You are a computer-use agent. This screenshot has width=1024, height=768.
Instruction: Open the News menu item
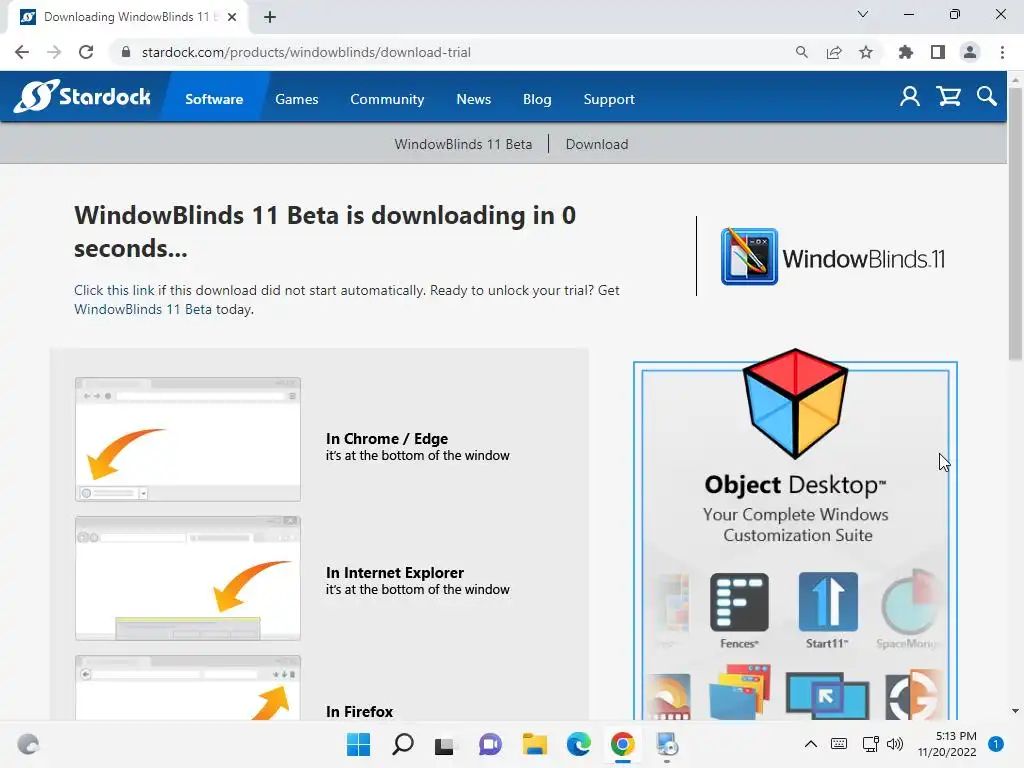pos(473,99)
